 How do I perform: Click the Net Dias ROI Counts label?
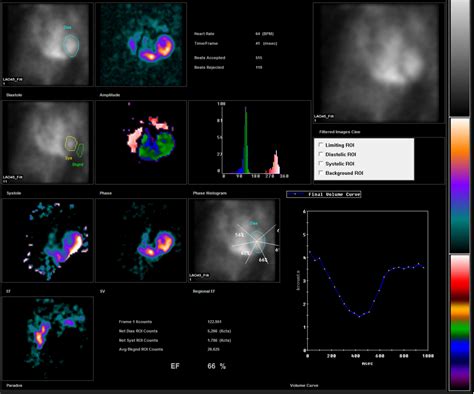click(138, 331)
